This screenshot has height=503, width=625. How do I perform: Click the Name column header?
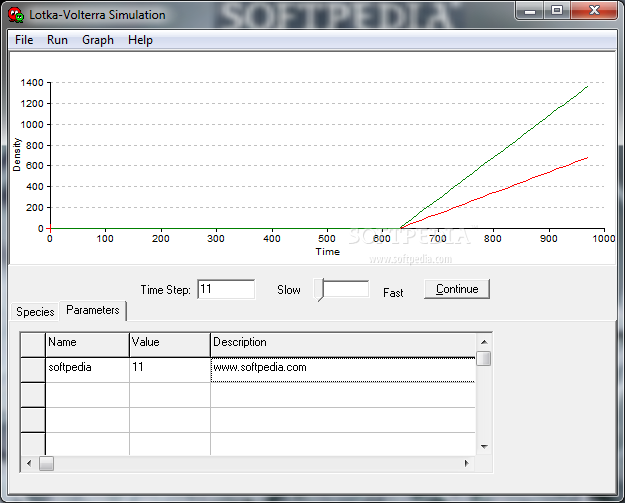pyautogui.click(x=87, y=345)
